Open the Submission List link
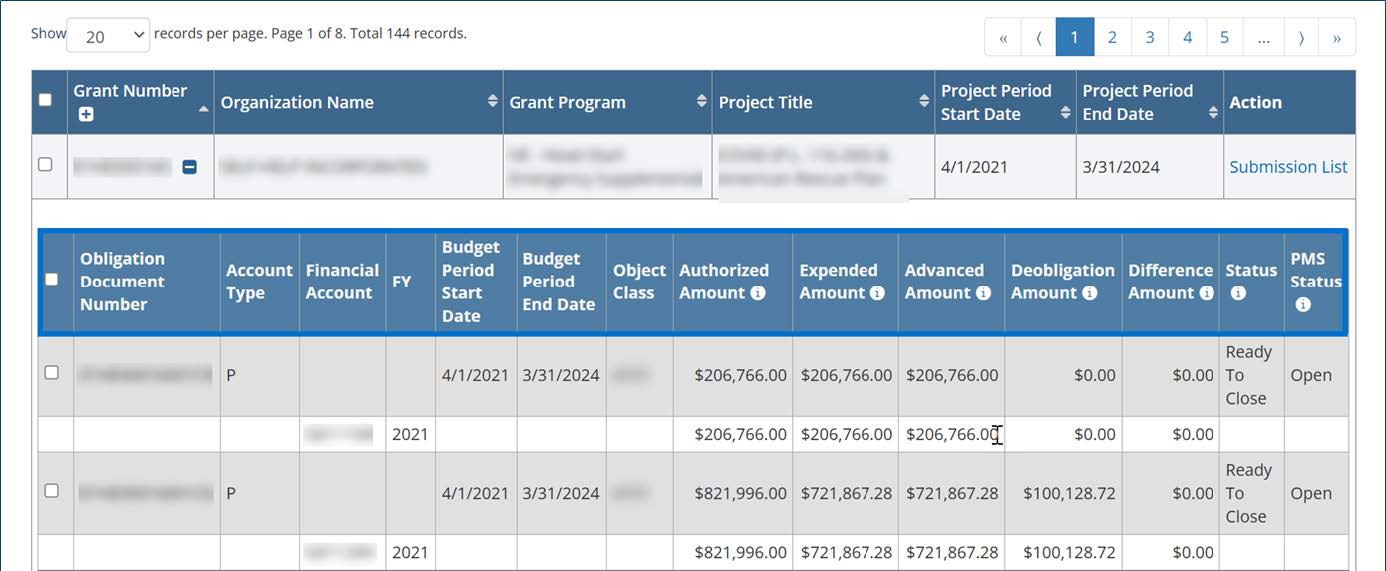1386x571 pixels. coord(1288,167)
